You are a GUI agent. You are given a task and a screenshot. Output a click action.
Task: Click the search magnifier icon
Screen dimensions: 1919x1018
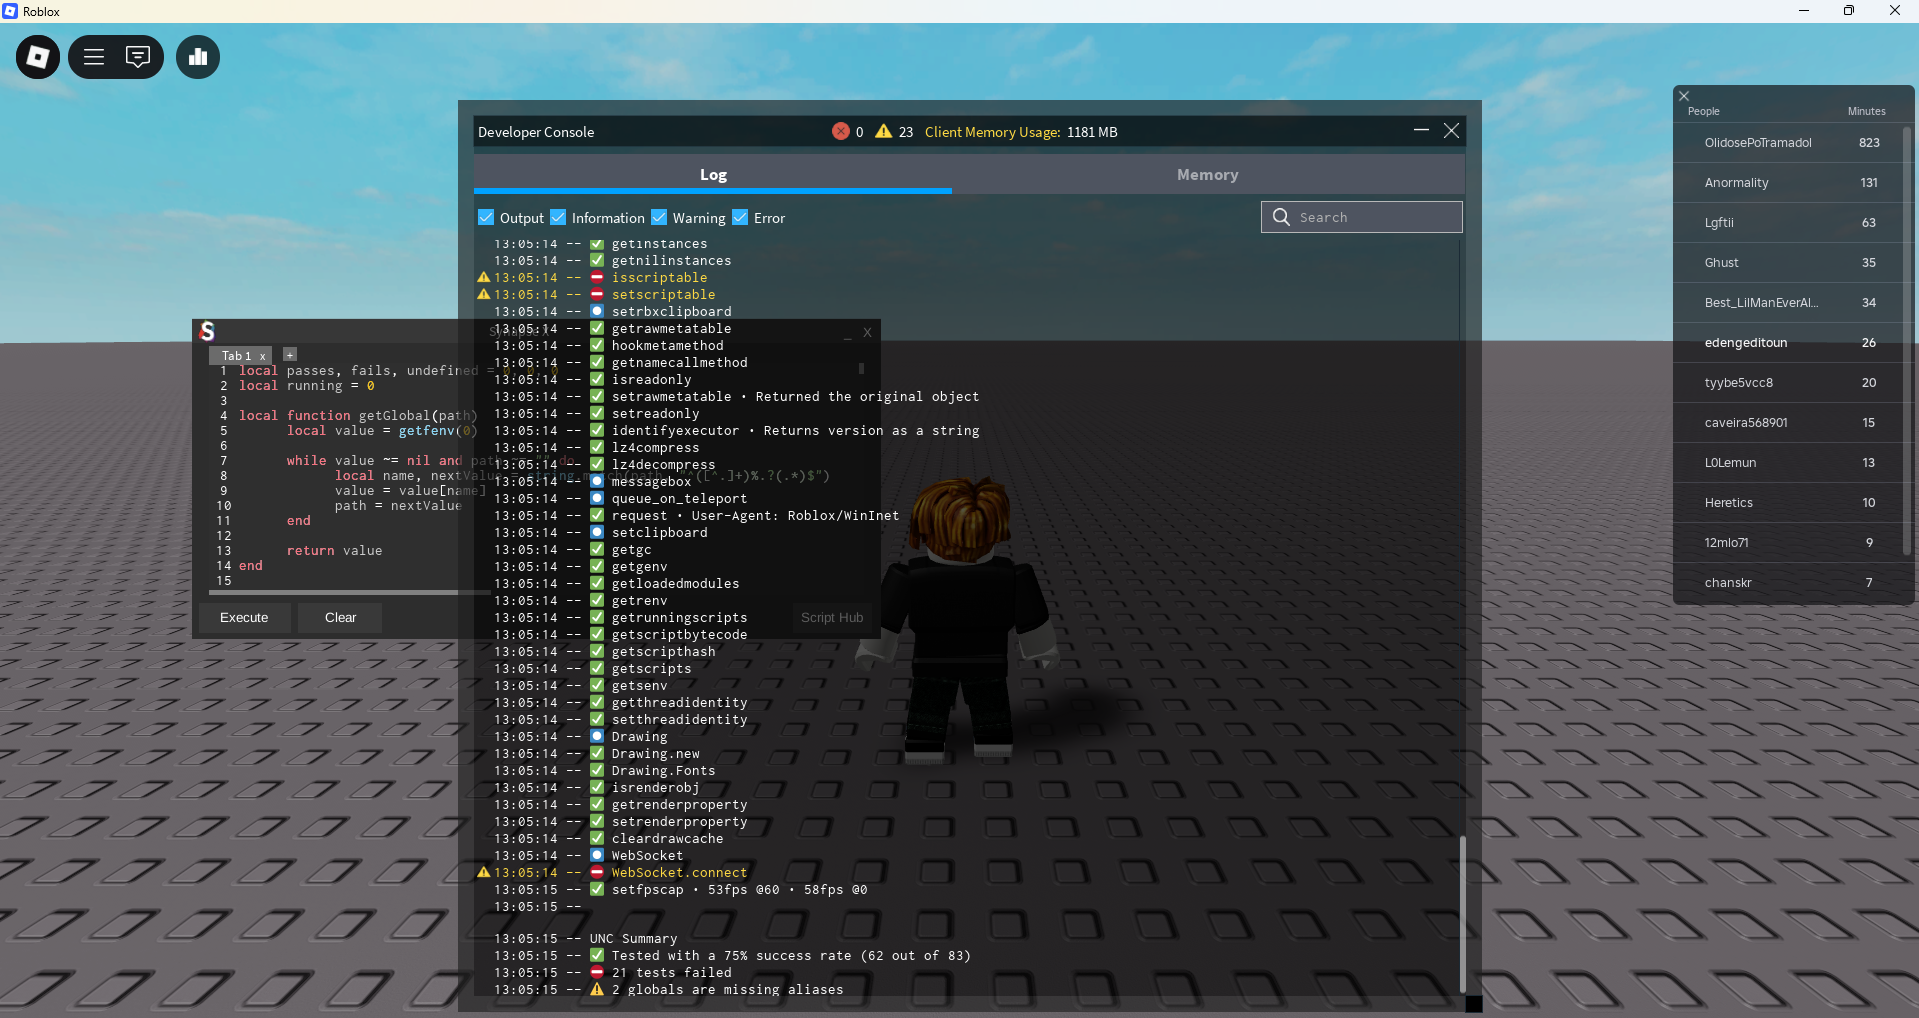(1281, 217)
